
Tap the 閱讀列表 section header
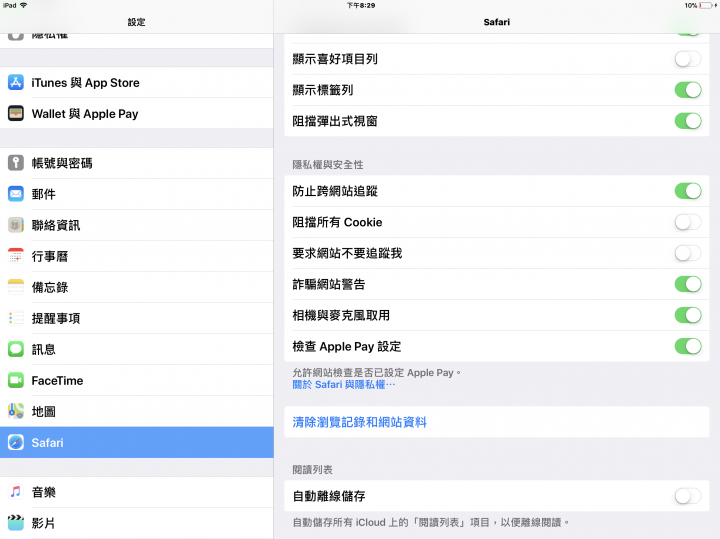coord(313,470)
